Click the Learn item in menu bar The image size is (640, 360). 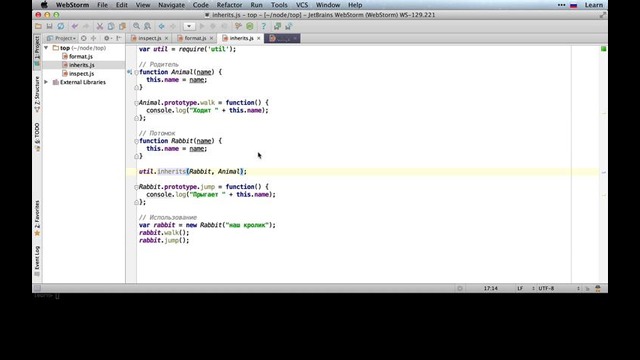pyautogui.click(x=593, y=5)
